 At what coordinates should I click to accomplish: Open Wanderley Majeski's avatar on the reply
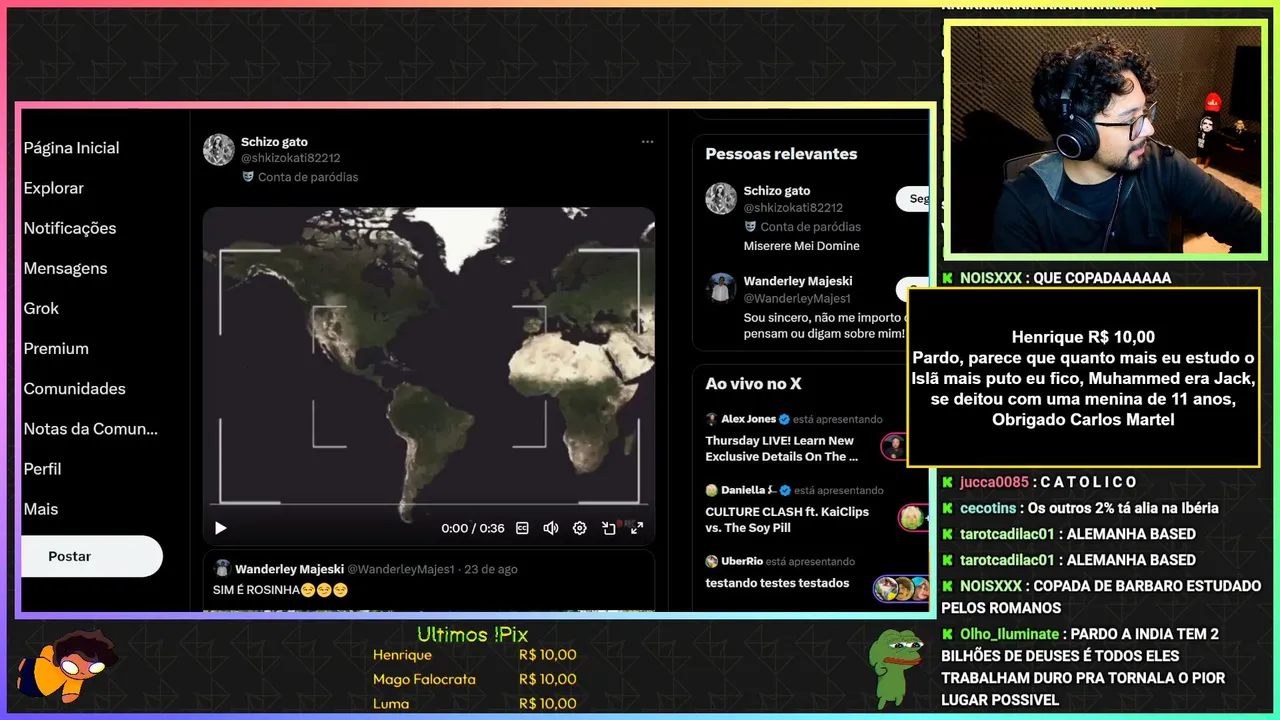(x=222, y=568)
